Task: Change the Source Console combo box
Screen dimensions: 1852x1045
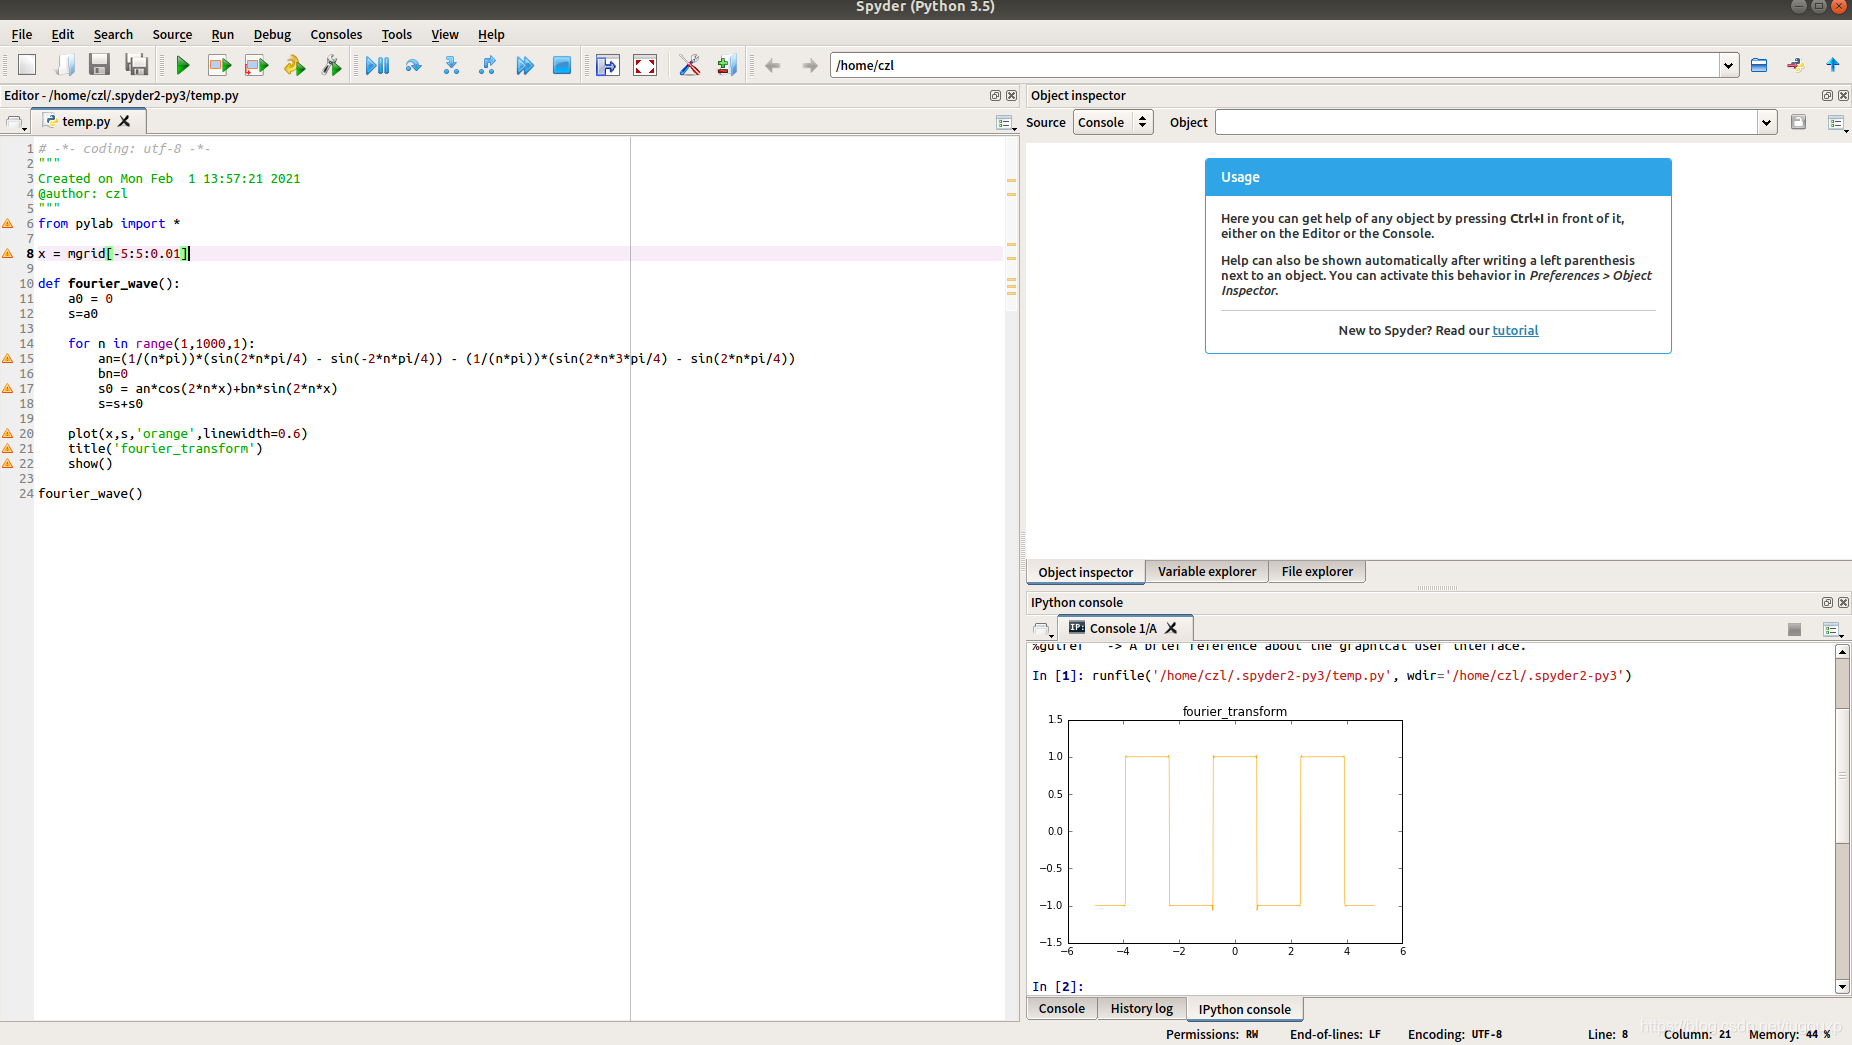Action: [x=1113, y=122]
